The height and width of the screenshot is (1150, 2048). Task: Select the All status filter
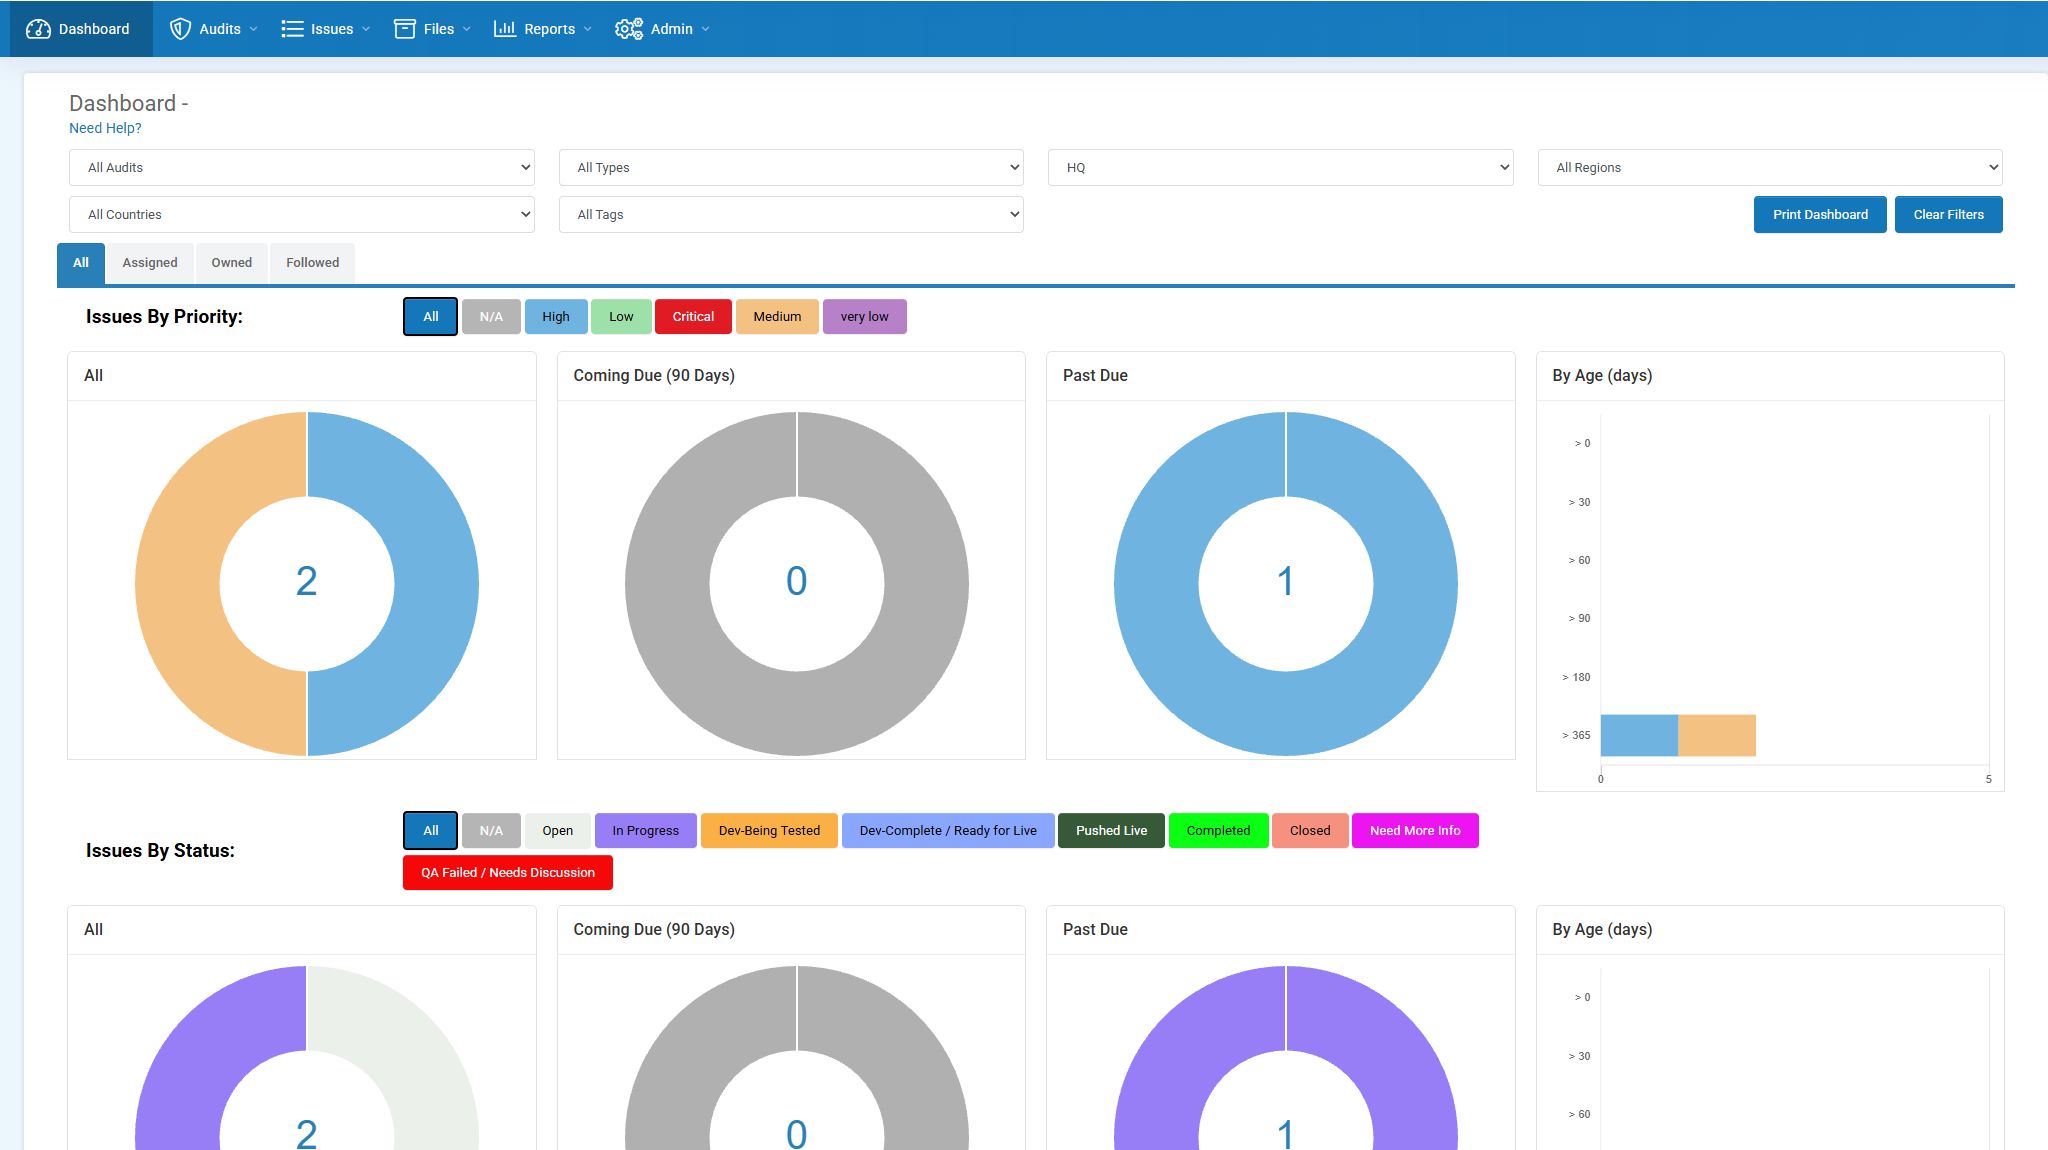(x=431, y=831)
